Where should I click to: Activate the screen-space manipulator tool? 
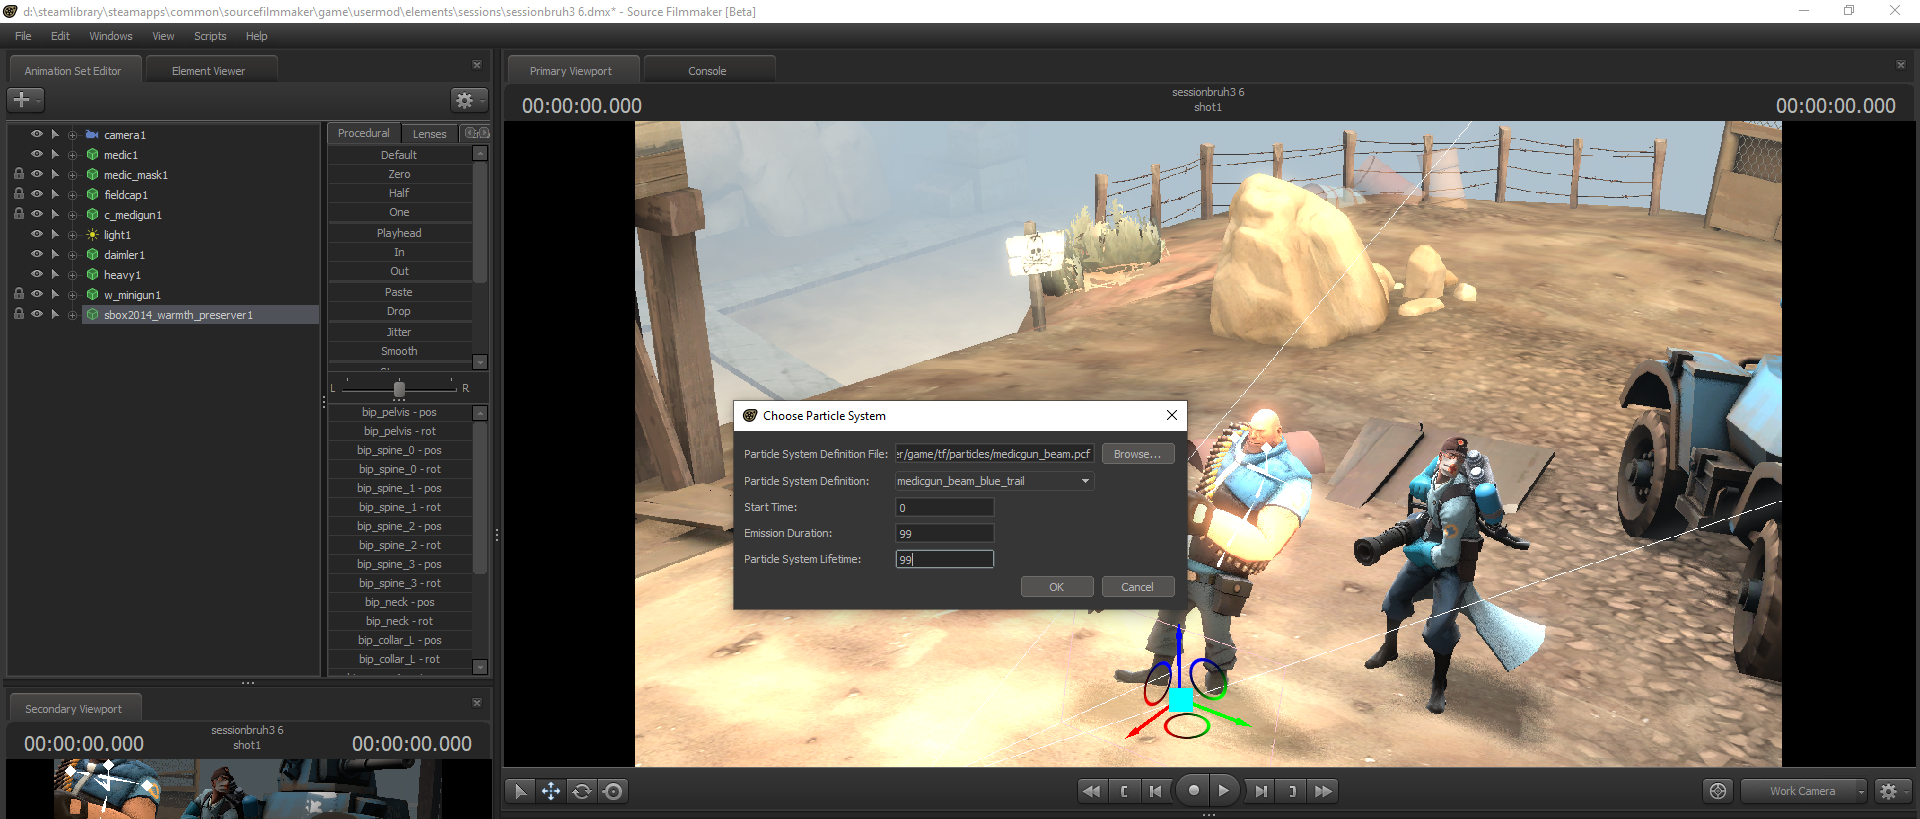click(613, 791)
